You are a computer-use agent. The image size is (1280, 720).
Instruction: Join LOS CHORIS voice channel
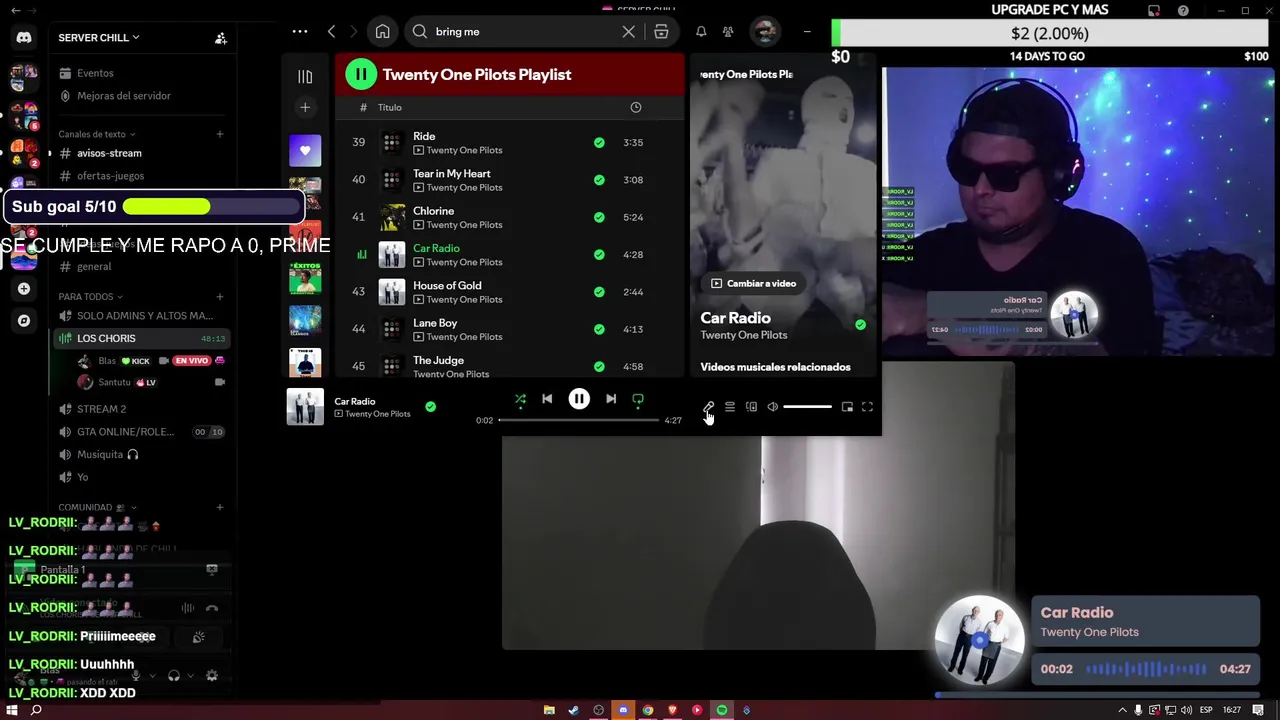(x=140, y=338)
